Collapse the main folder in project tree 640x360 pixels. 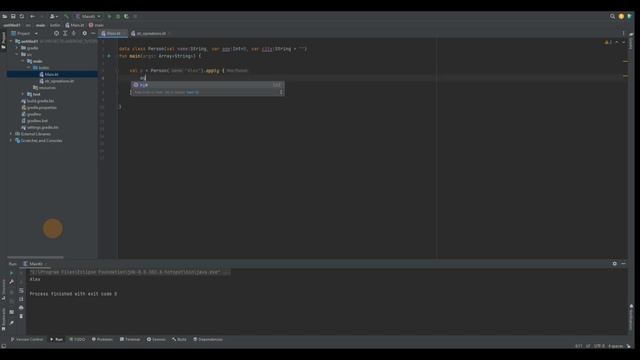23,61
